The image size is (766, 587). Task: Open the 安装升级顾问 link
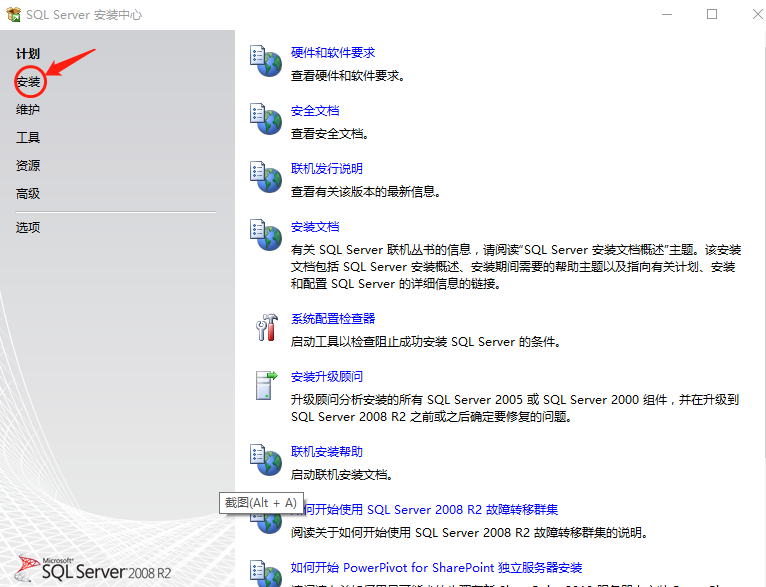[327, 377]
